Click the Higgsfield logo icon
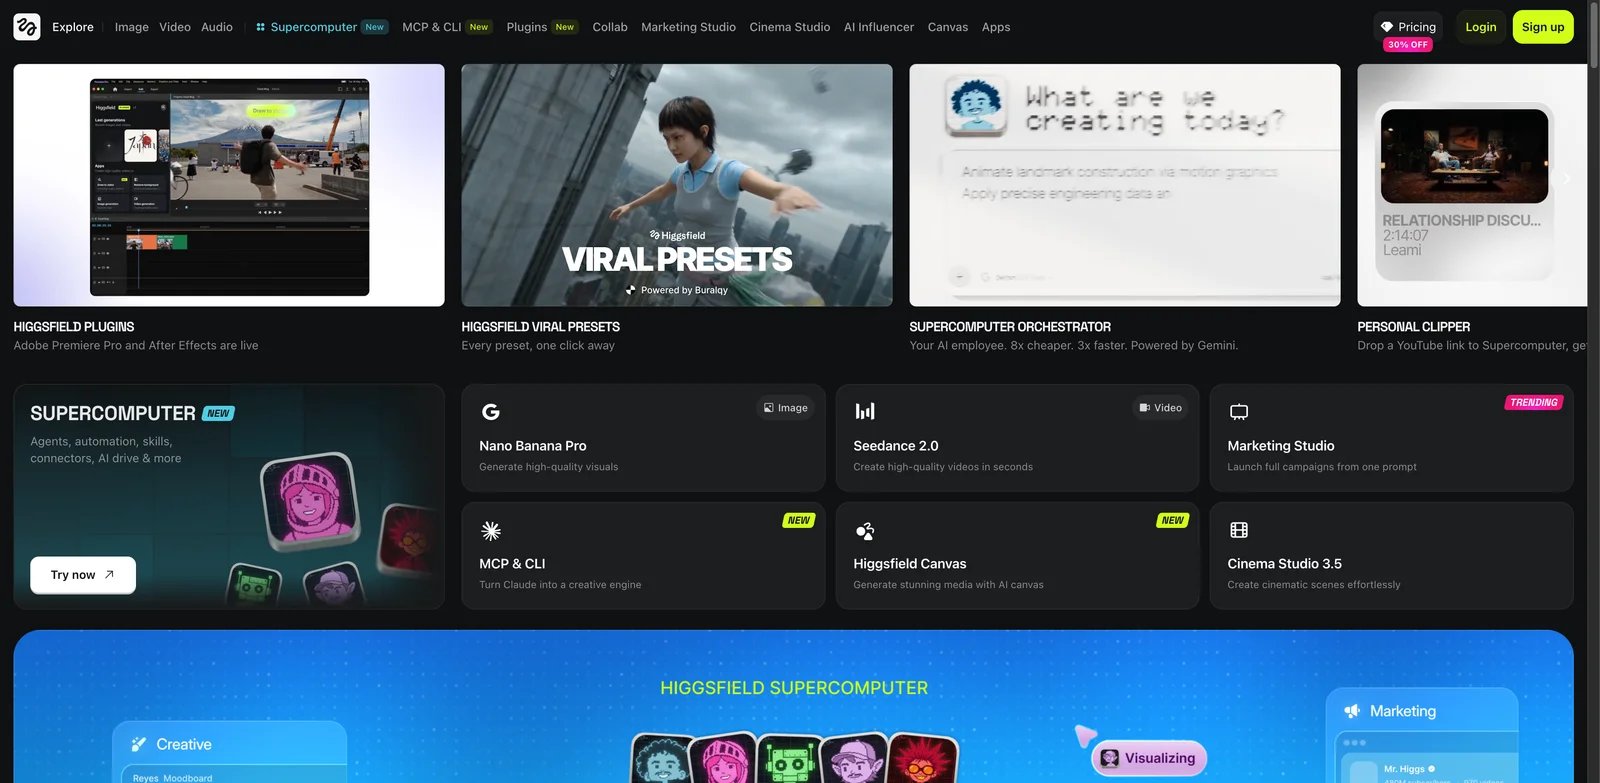Screen dimensions: 1600x783 point(27,27)
